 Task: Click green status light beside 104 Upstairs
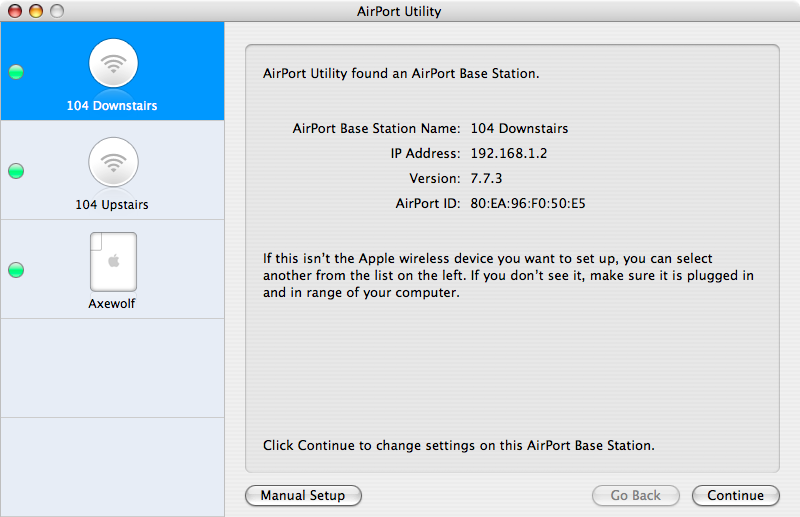(x=16, y=171)
